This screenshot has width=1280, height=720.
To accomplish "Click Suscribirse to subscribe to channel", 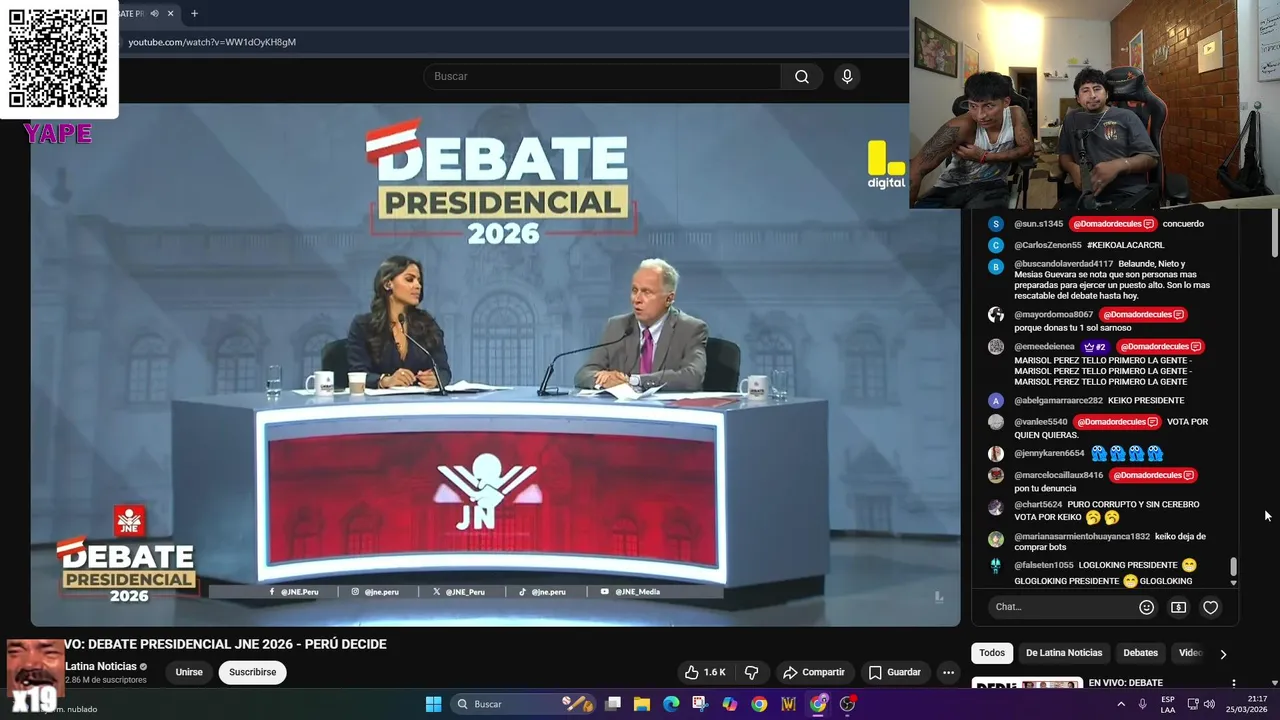I will [x=252, y=672].
